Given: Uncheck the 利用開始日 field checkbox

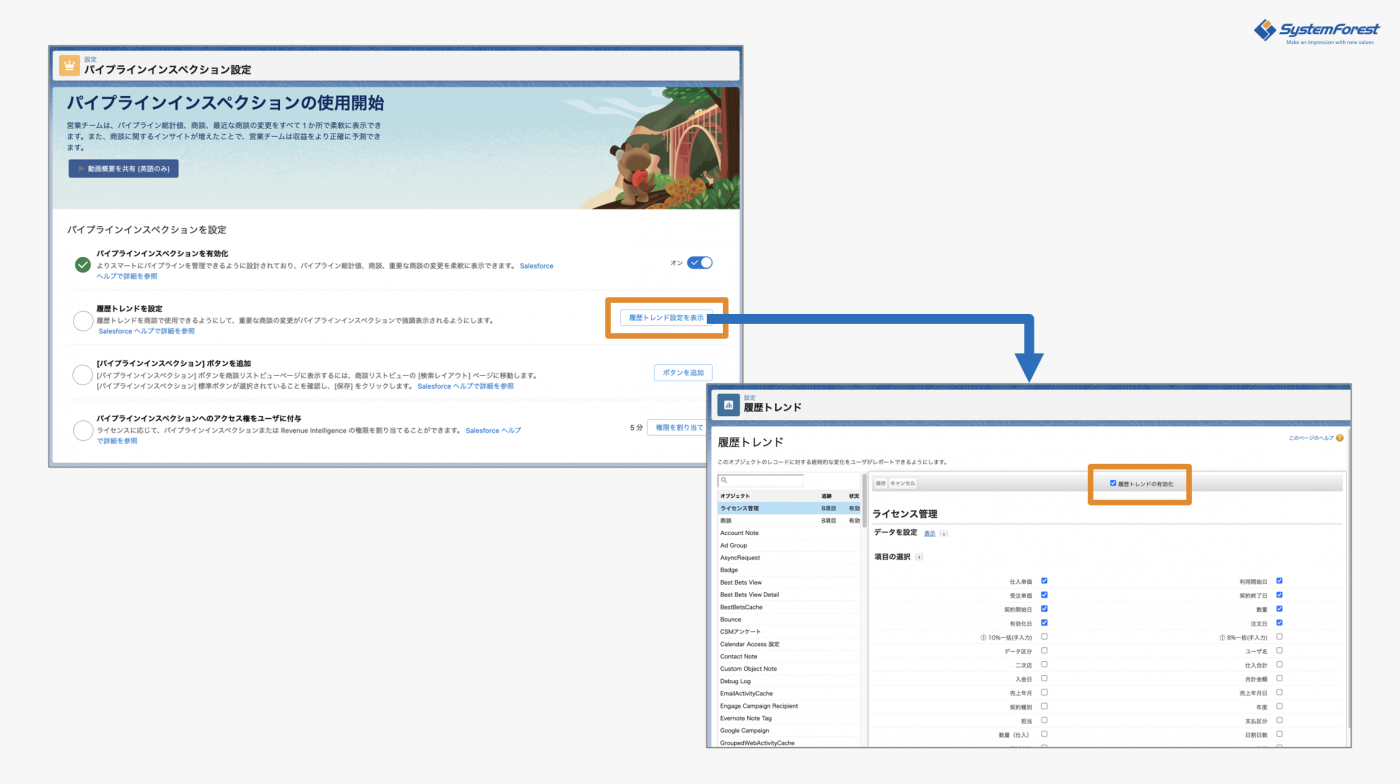Looking at the screenshot, I should [x=1279, y=580].
